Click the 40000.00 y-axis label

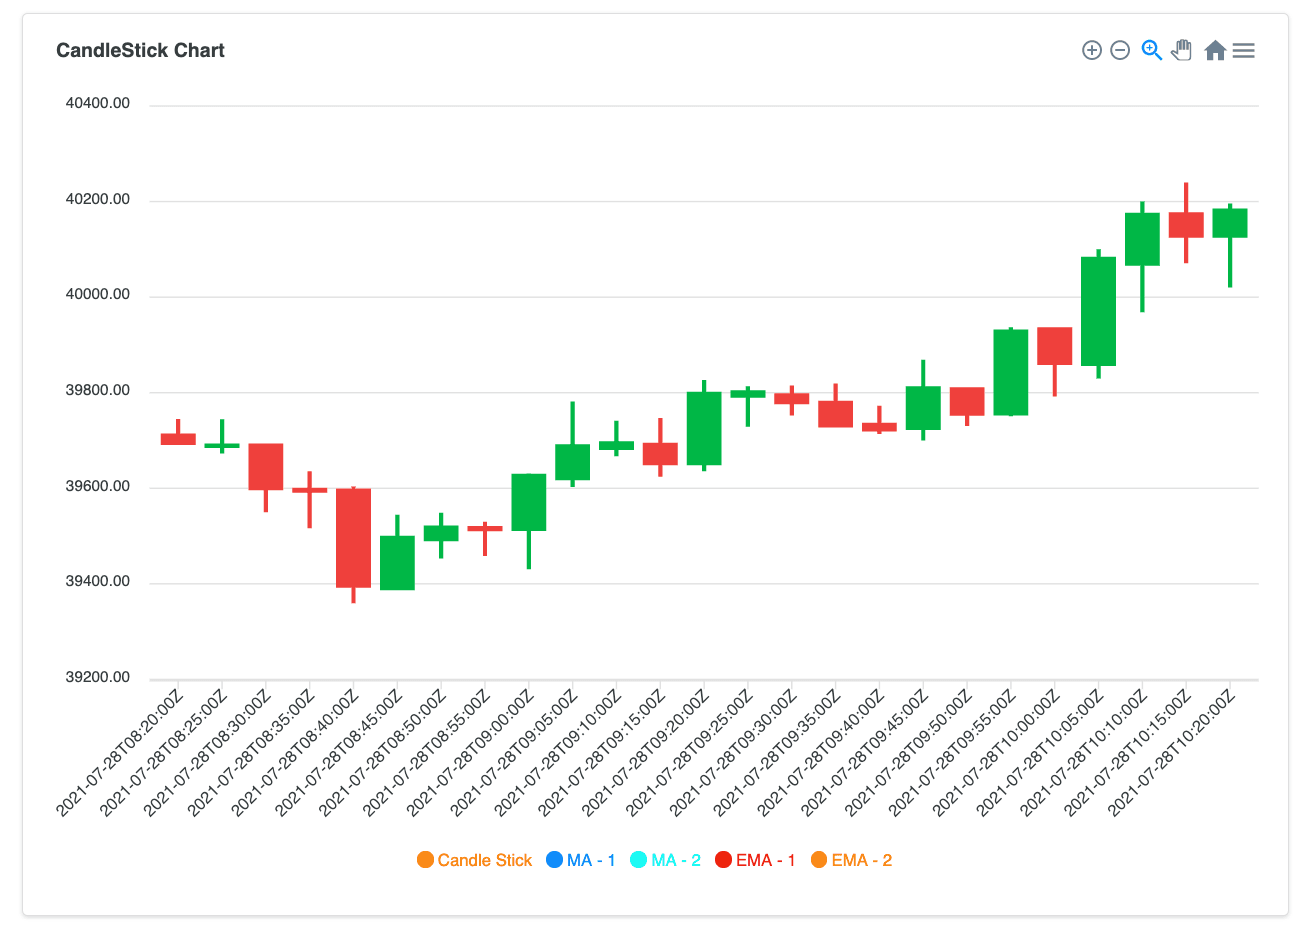click(98, 294)
